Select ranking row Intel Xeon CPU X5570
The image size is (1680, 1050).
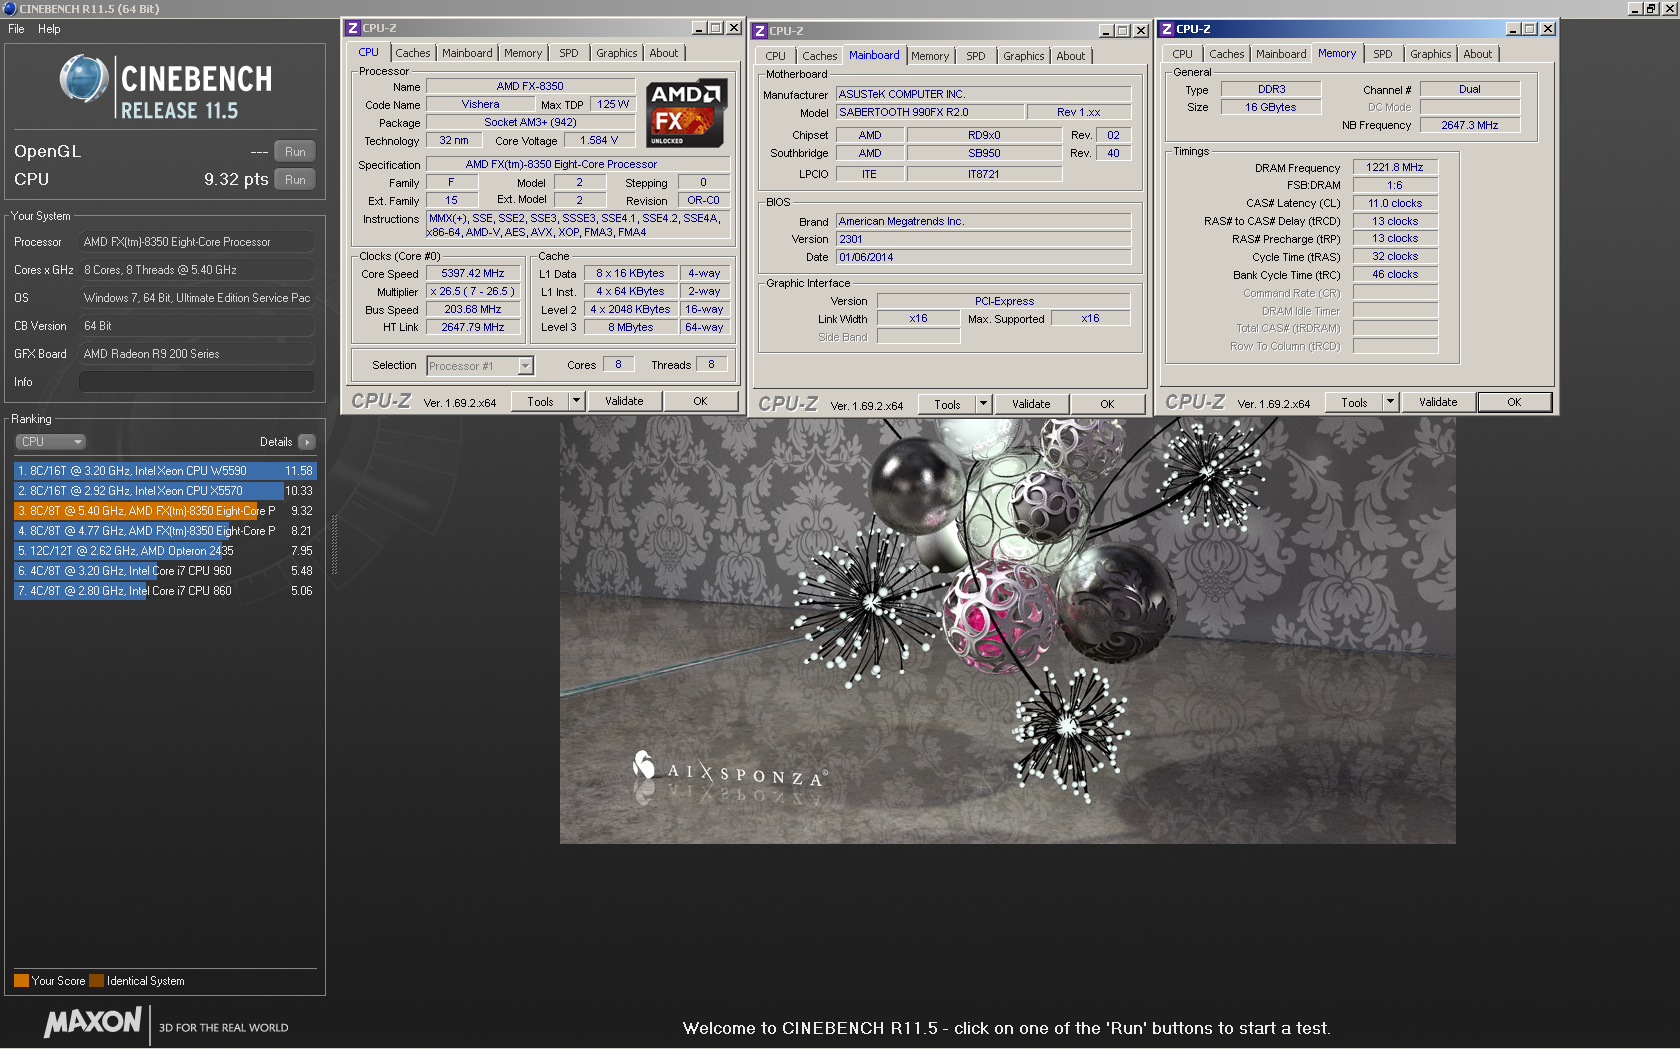[x=165, y=491]
